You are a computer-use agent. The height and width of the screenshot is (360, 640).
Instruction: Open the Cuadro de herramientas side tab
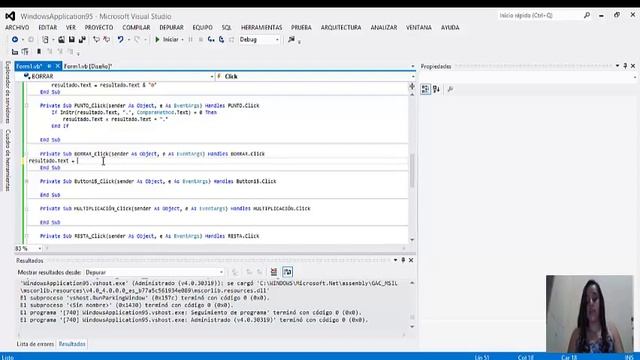(8, 160)
